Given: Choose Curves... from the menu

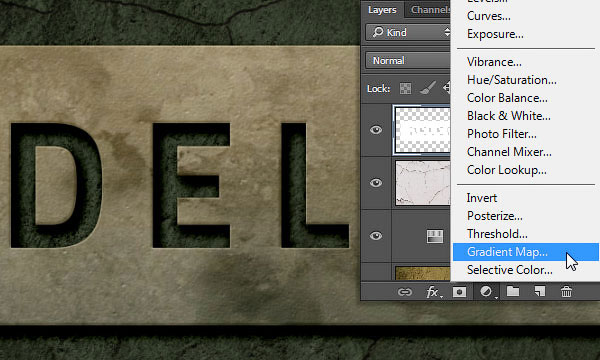Looking at the screenshot, I should (489, 16).
